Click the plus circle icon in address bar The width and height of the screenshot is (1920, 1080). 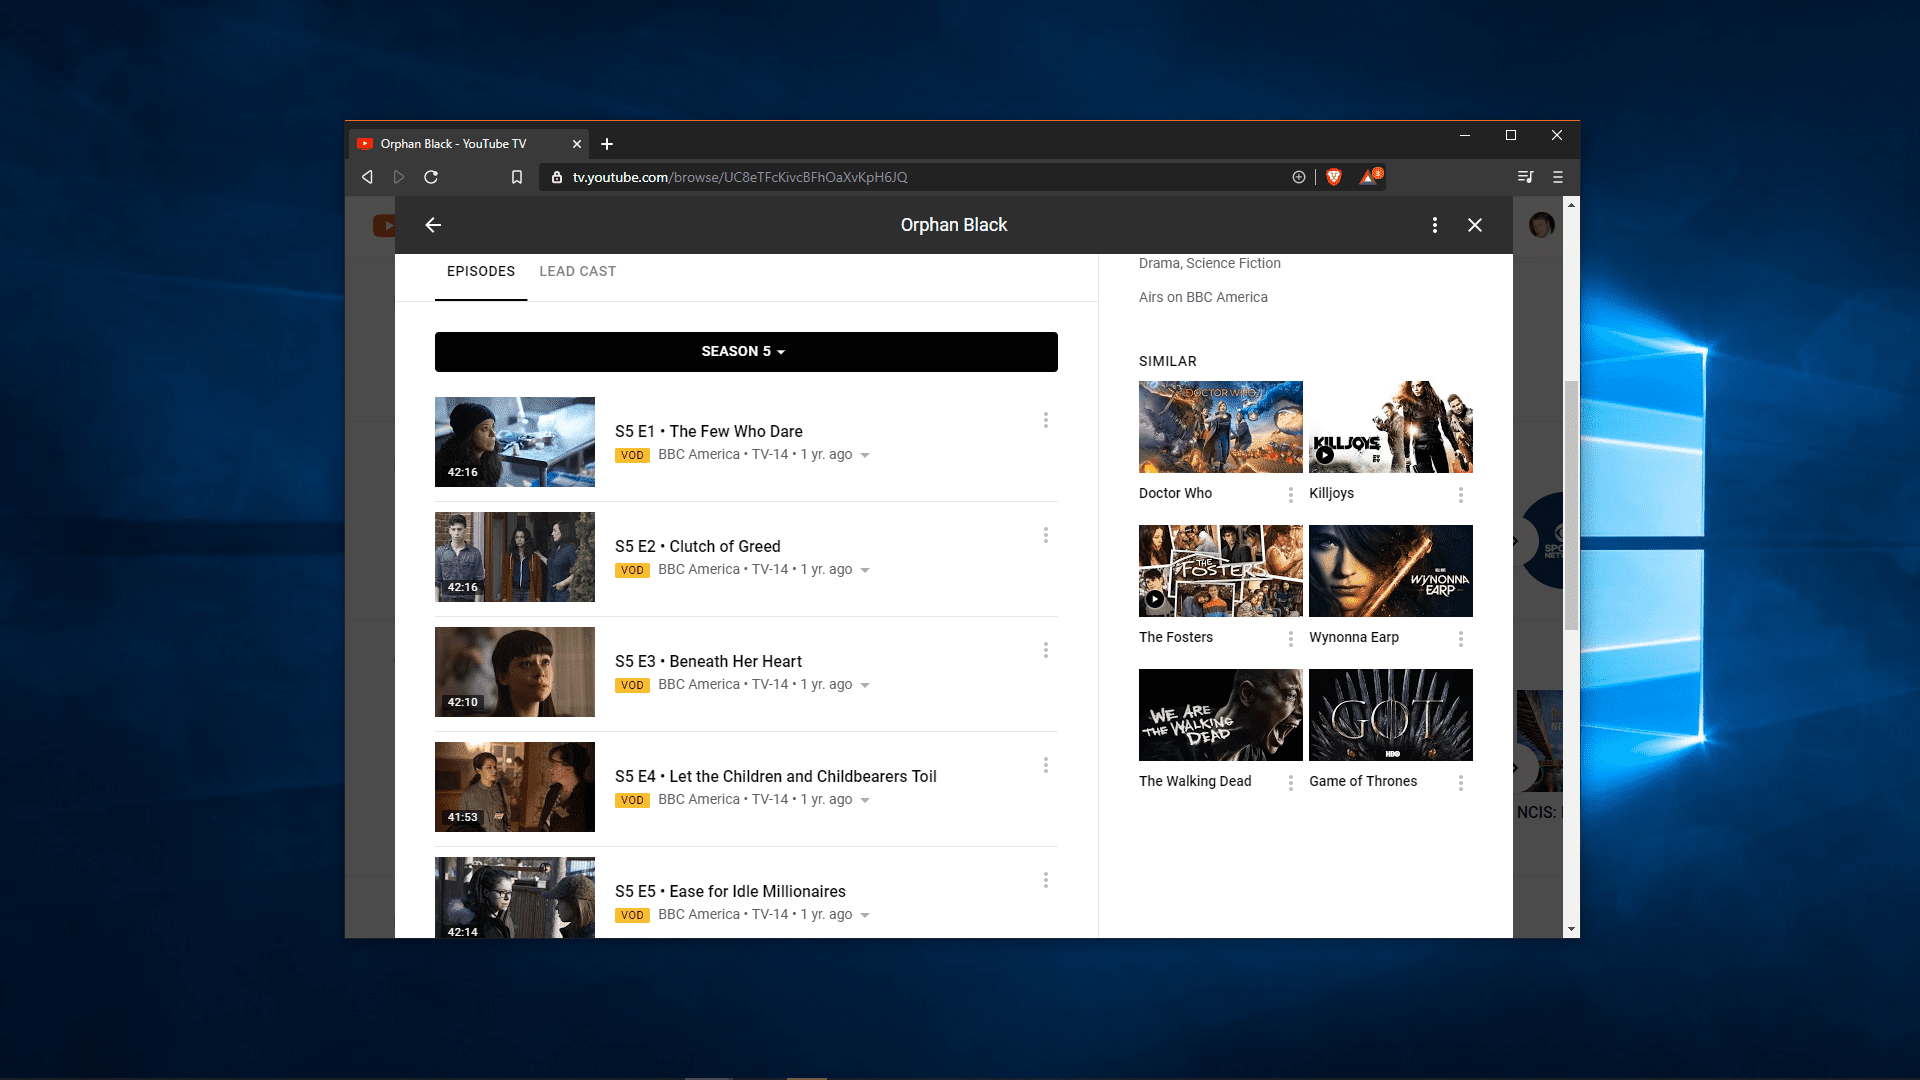pyautogui.click(x=1299, y=177)
